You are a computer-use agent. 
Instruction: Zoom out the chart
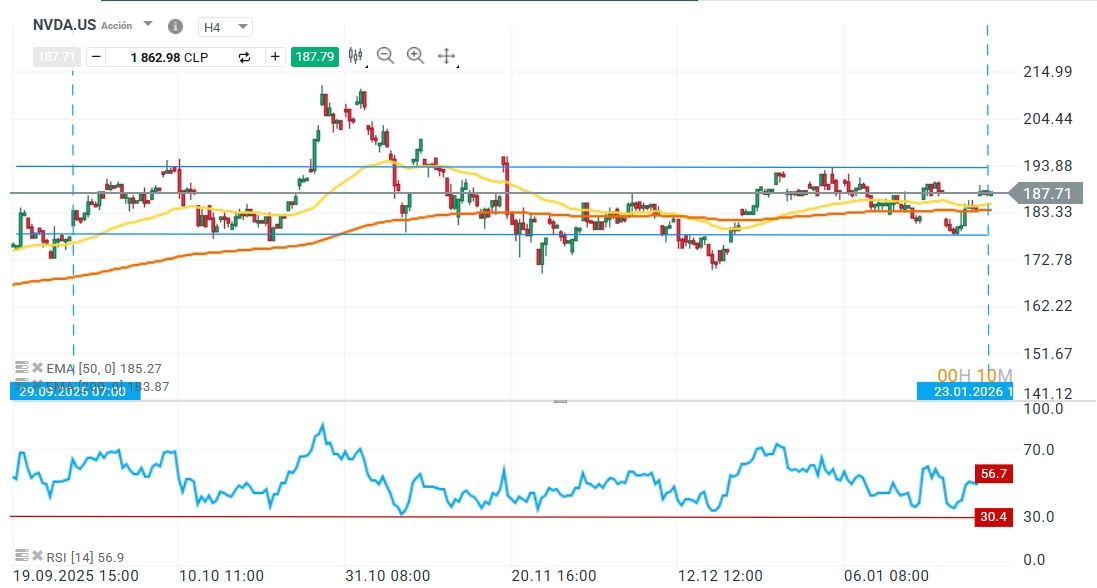tap(385, 56)
